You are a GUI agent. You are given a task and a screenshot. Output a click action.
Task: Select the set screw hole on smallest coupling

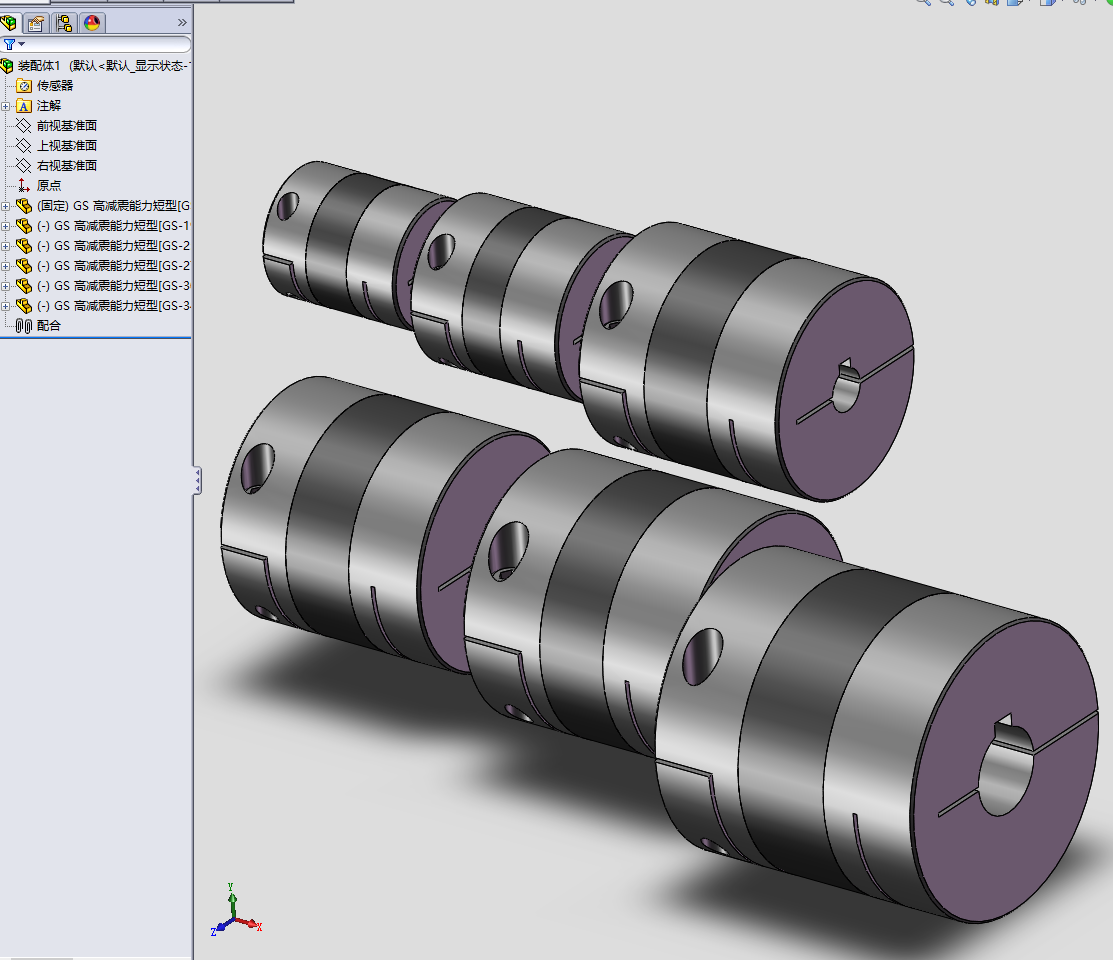click(287, 206)
